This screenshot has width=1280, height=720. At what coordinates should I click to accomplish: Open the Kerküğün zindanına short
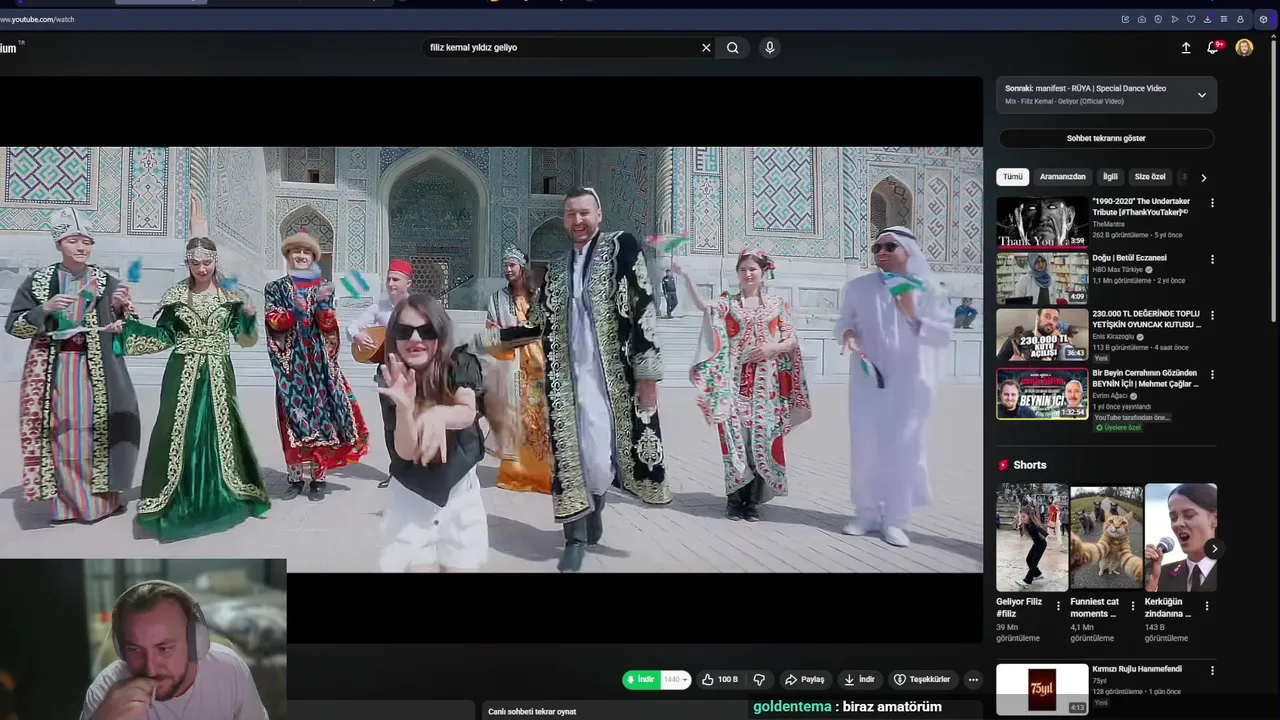click(1181, 538)
